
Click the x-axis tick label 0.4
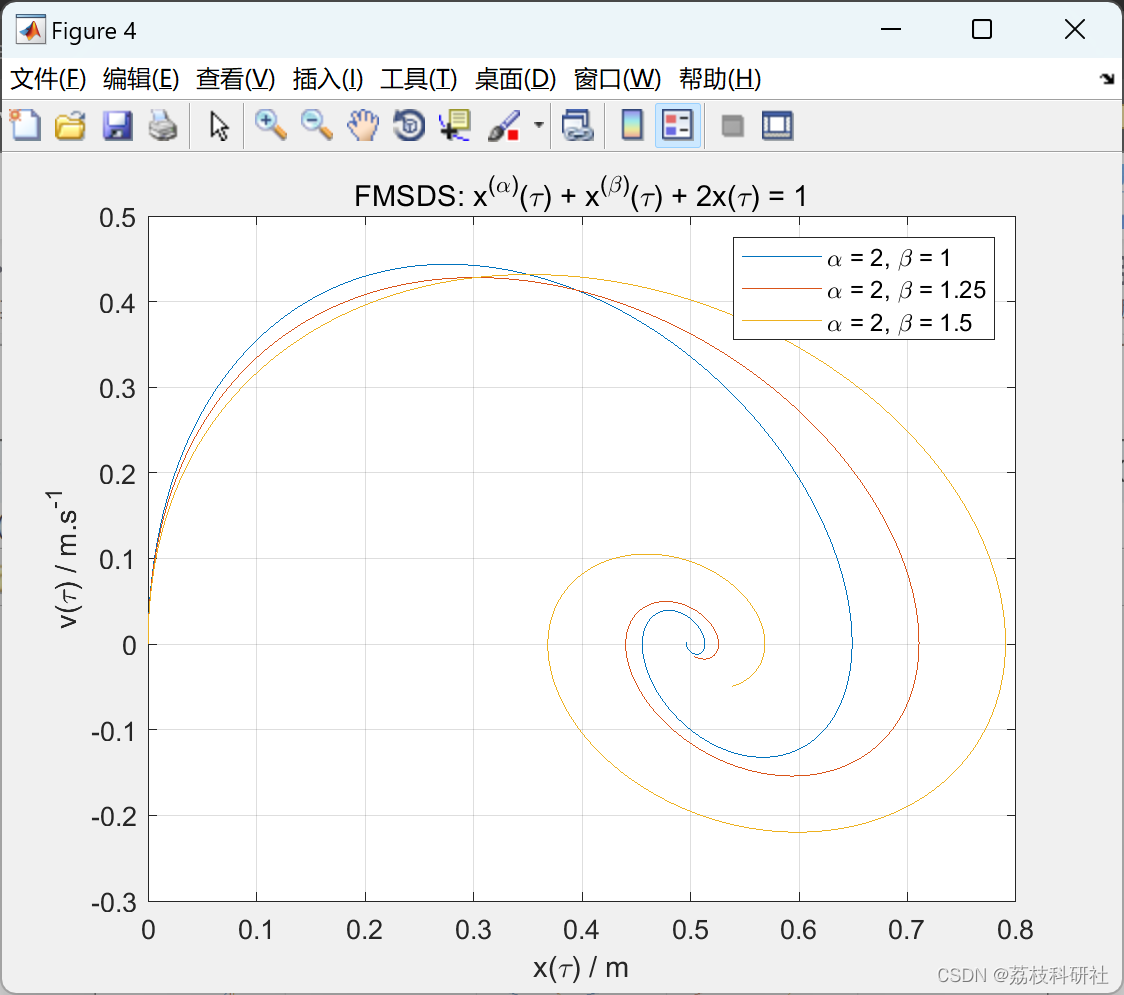(581, 930)
